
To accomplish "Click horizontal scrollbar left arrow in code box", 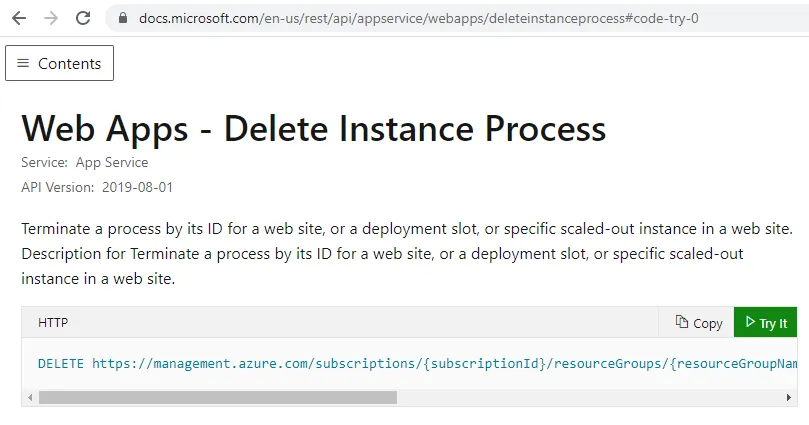I will [30, 398].
